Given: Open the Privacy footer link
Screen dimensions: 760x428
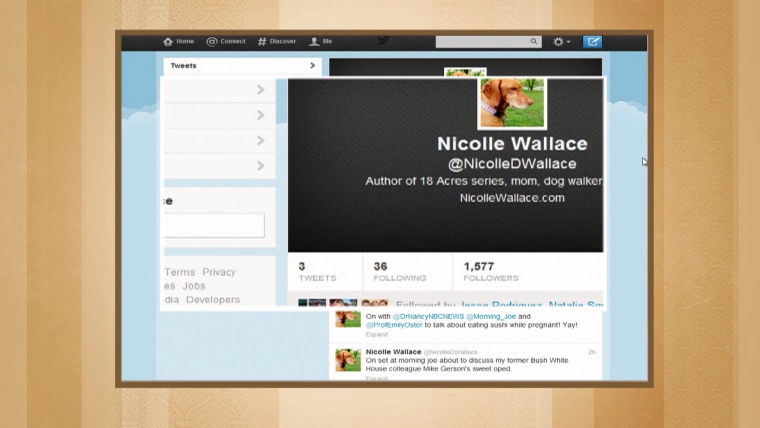Looking at the screenshot, I should pos(219,272).
